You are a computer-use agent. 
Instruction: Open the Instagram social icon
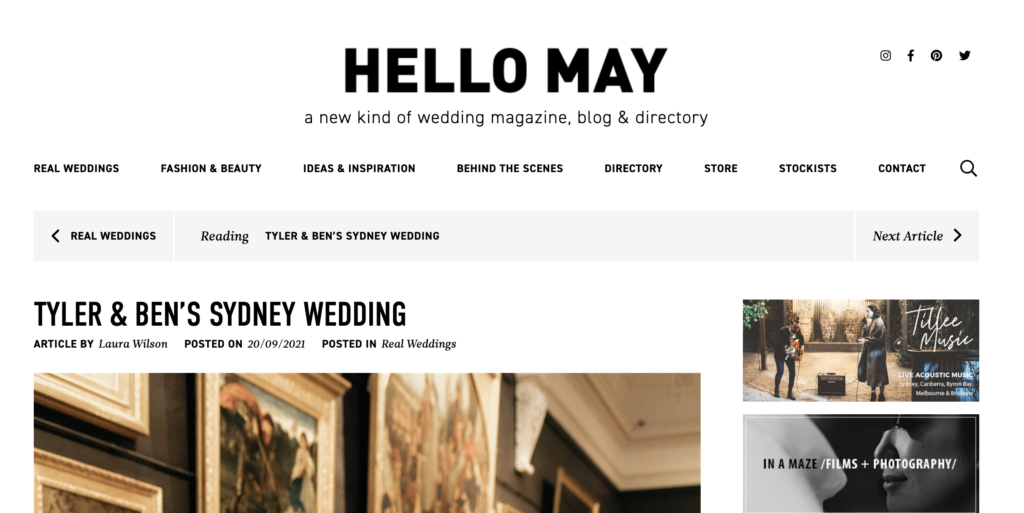point(885,55)
